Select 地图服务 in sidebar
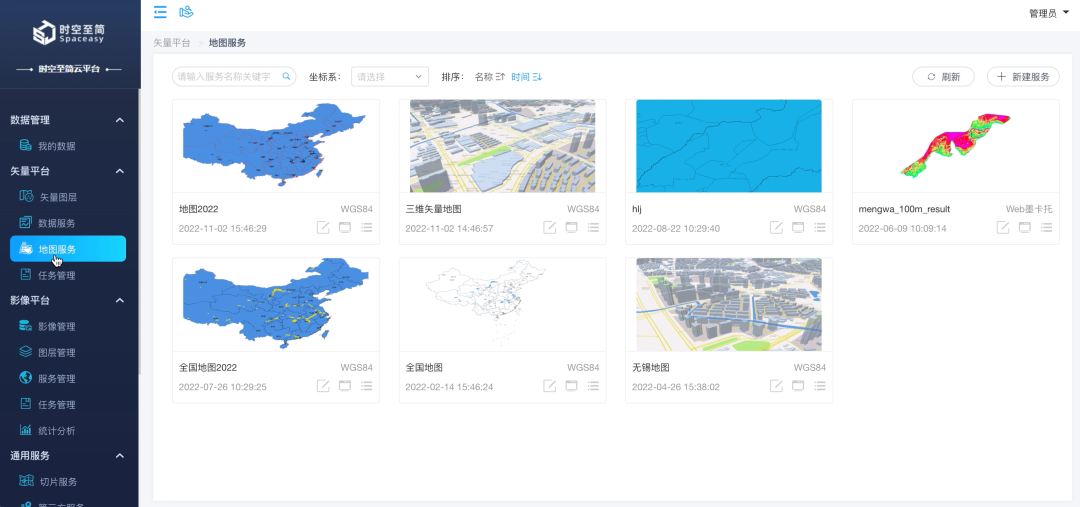The image size is (1080, 507). (x=68, y=249)
